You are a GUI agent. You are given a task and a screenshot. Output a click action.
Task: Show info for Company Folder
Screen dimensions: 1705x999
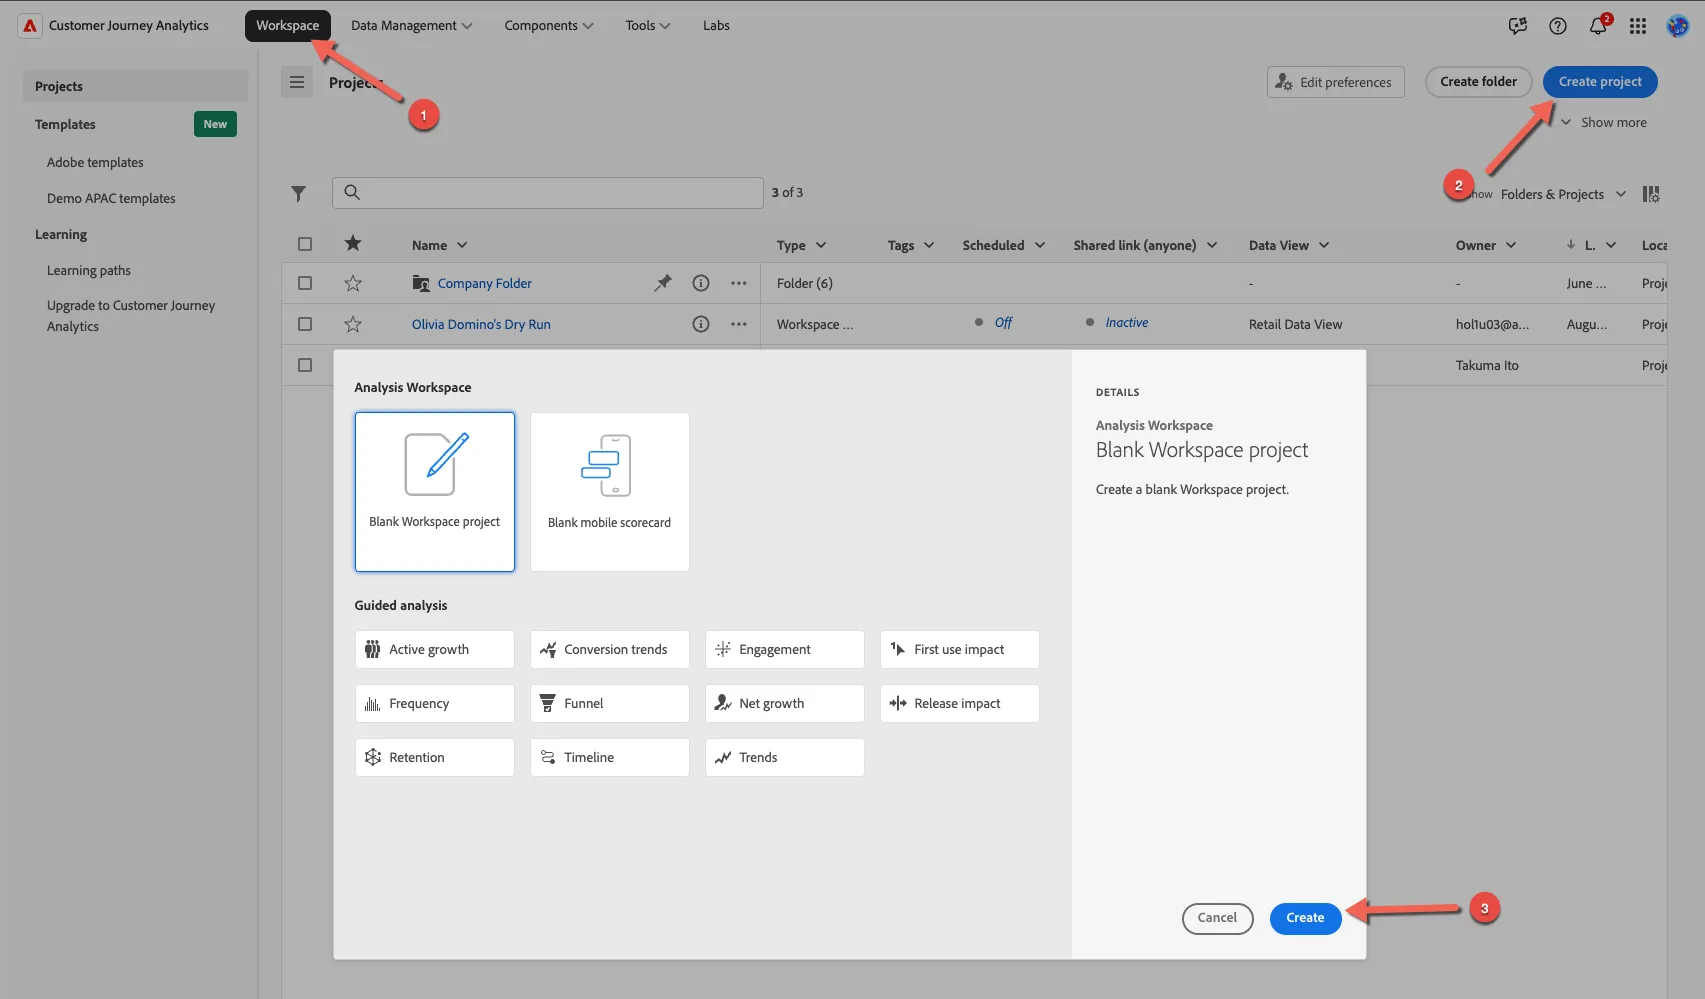(701, 283)
